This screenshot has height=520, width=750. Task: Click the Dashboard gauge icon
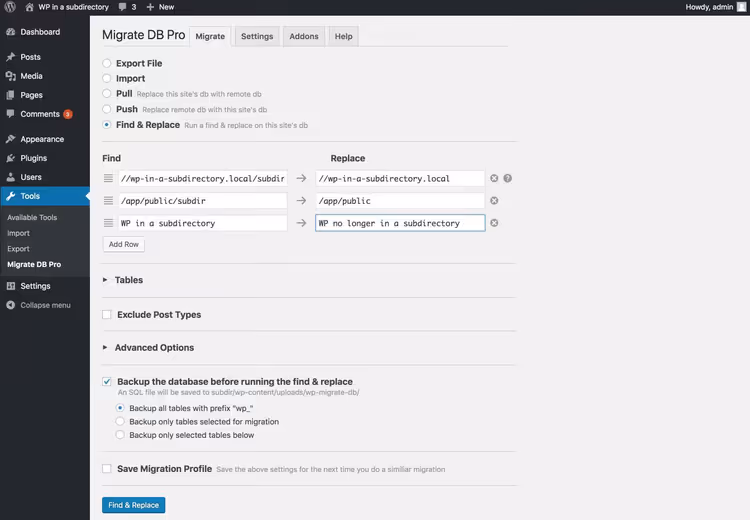(11, 32)
